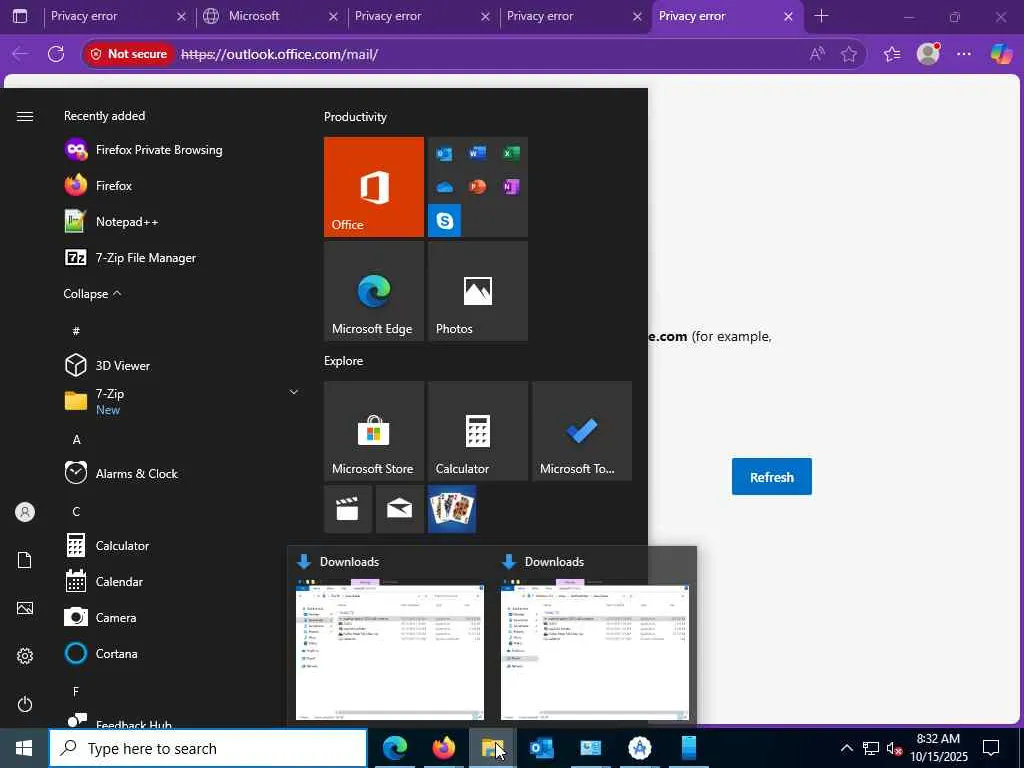Open Excel from the Productivity tile group
Viewport: 1024px width, 768px height.
[x=511, y=153]
